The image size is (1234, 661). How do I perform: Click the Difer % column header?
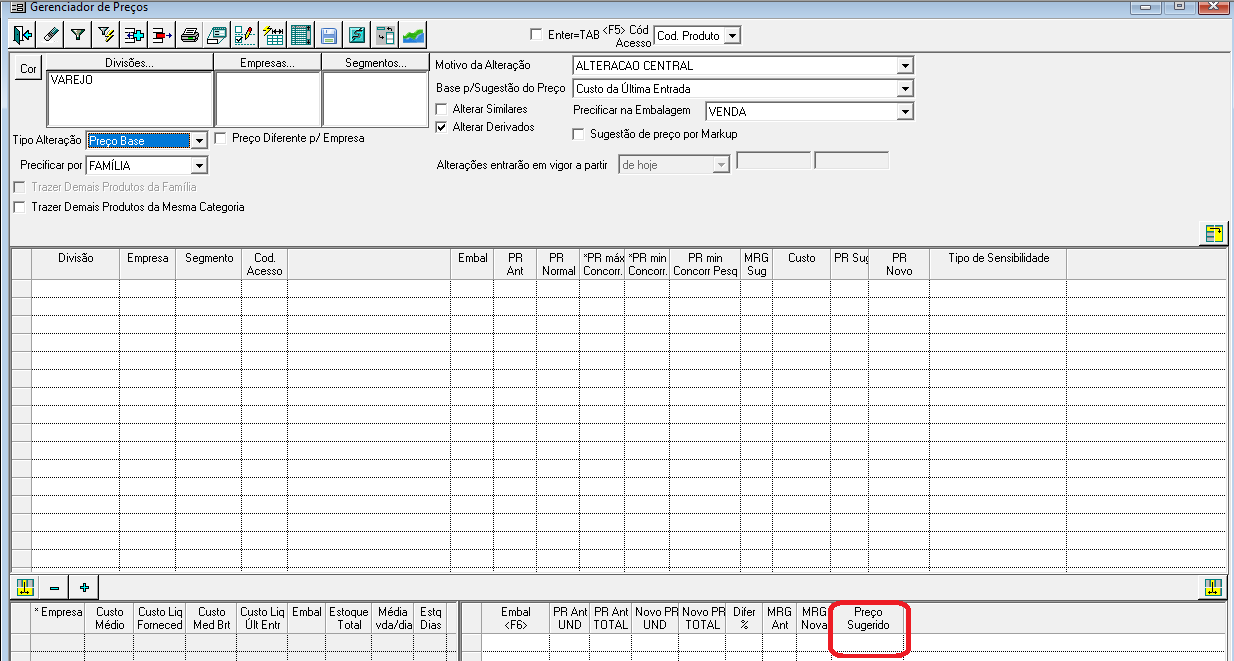pos(744,618)
